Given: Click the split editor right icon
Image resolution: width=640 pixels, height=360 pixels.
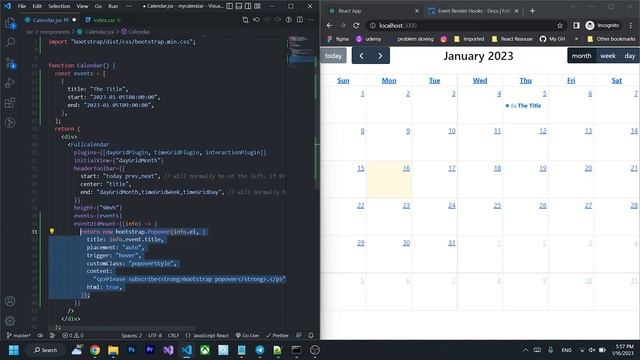Looking at the screenshot, I should click(300, 20).
